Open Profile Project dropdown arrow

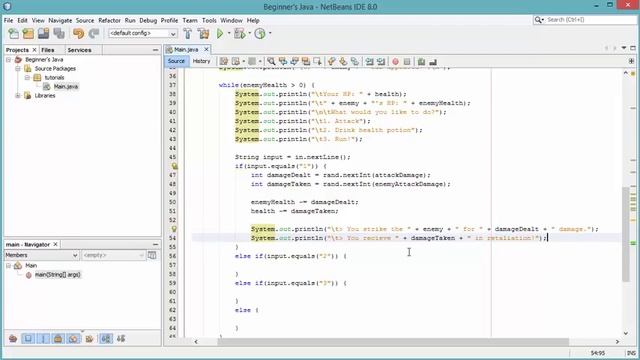[x=270, y=33]
